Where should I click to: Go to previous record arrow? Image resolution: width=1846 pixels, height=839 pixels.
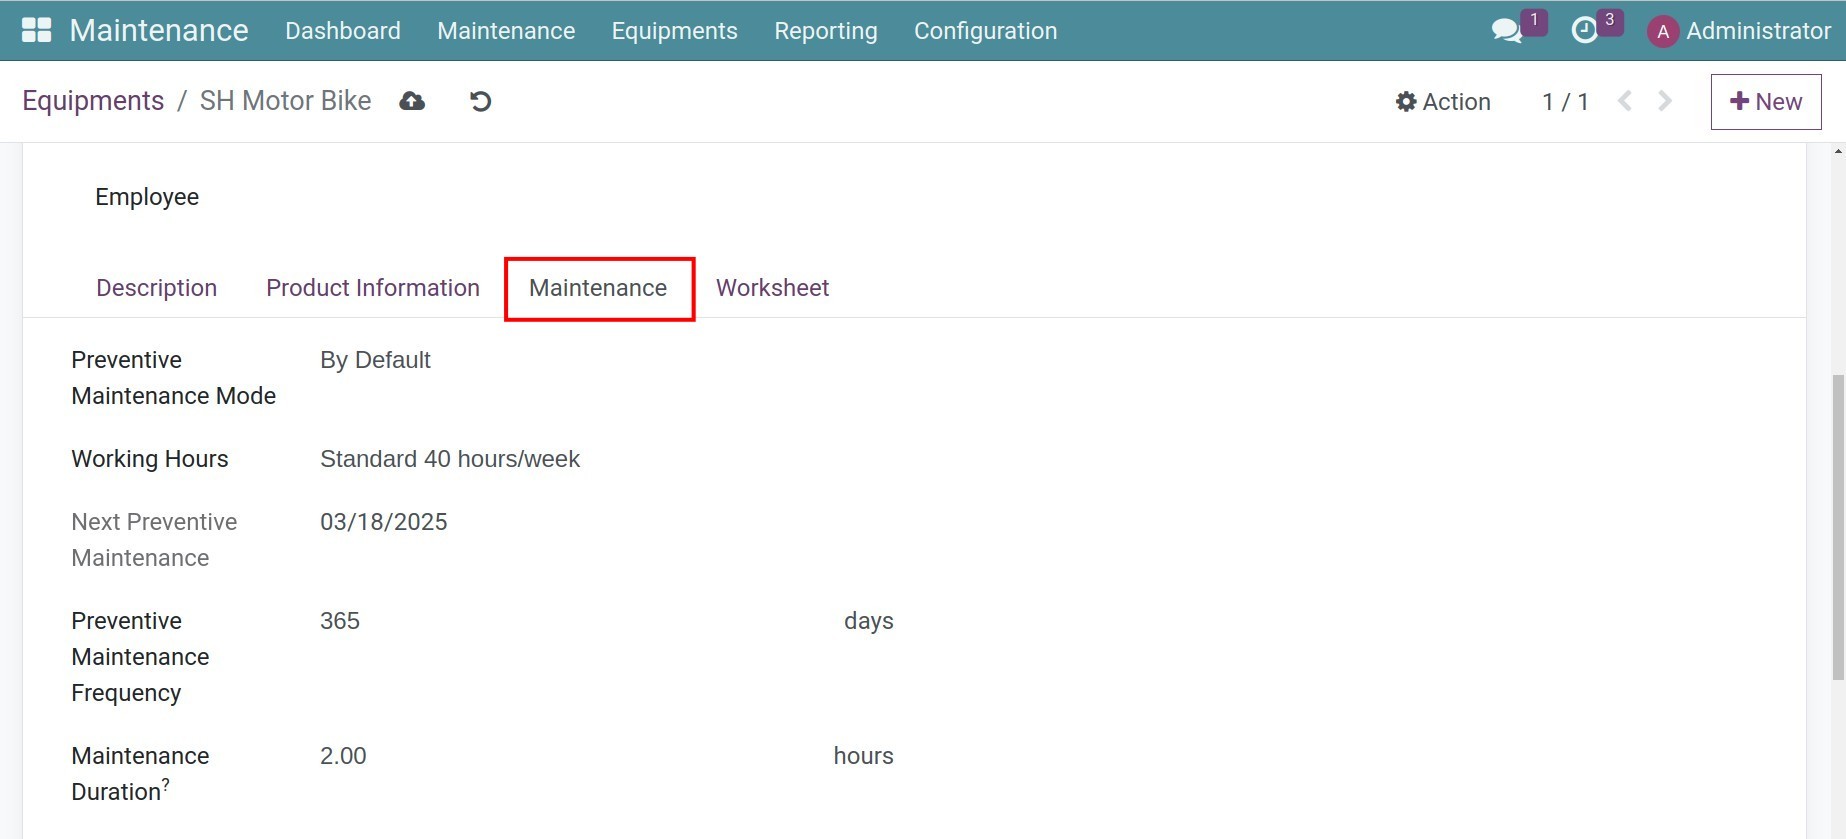1625,101
